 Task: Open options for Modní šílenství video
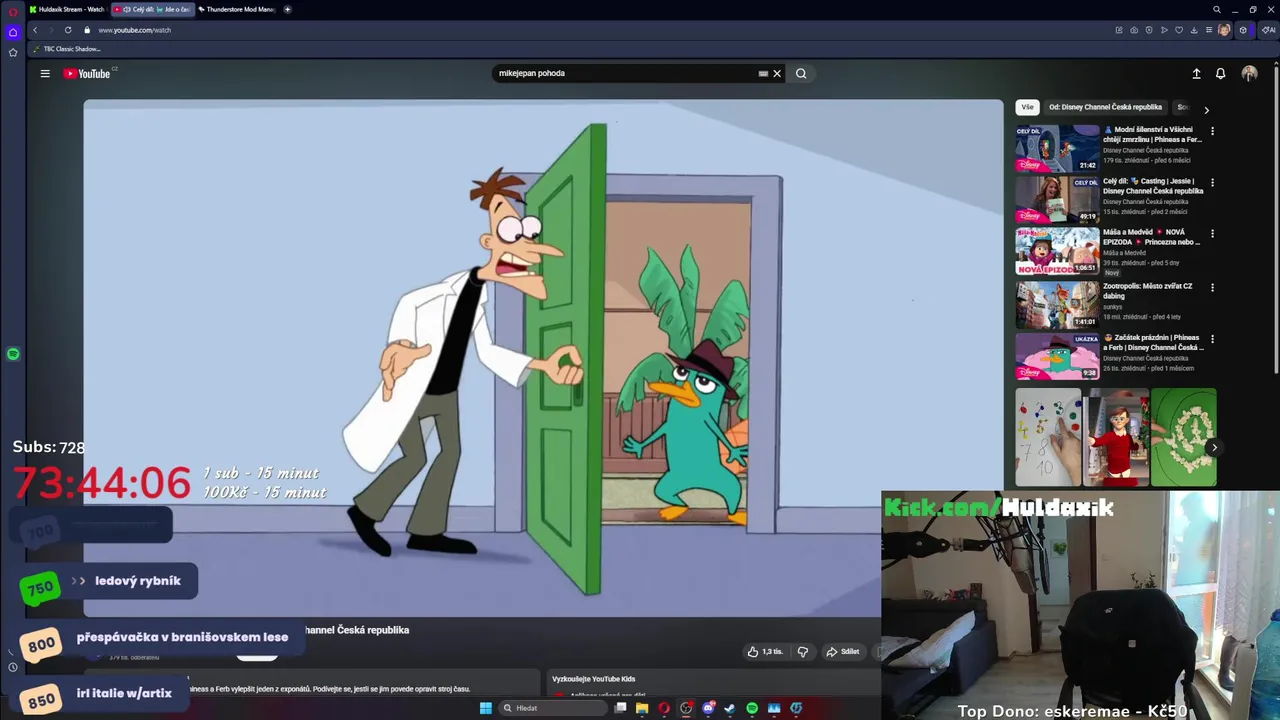click(1212, 131)
